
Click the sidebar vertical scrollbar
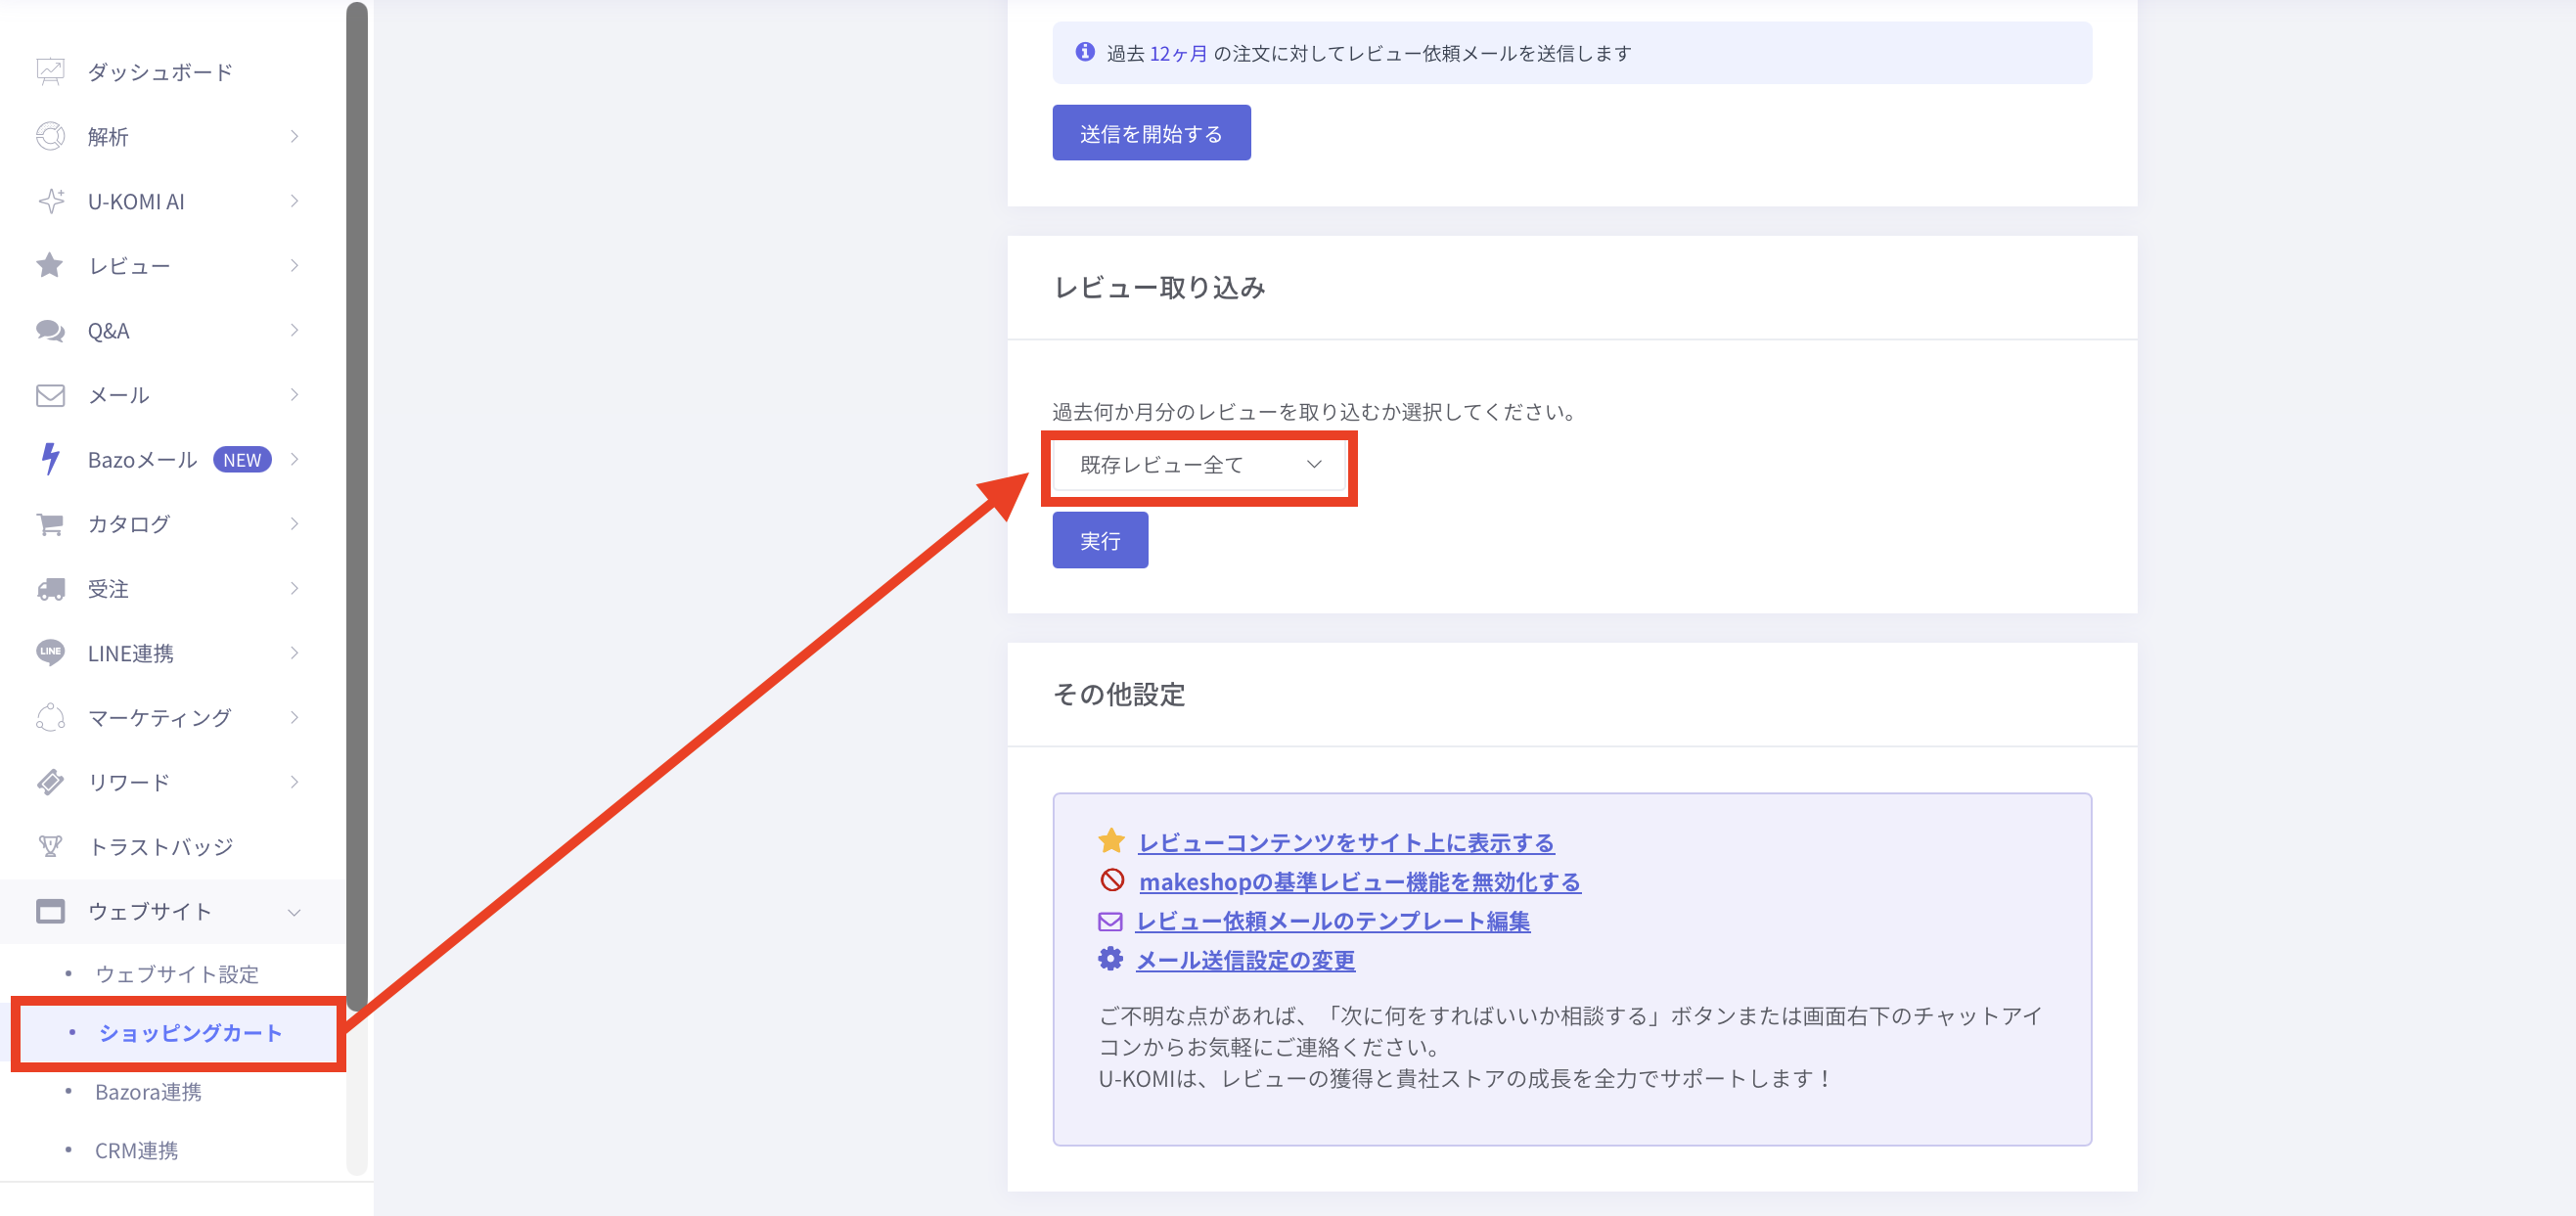(357, 500)
